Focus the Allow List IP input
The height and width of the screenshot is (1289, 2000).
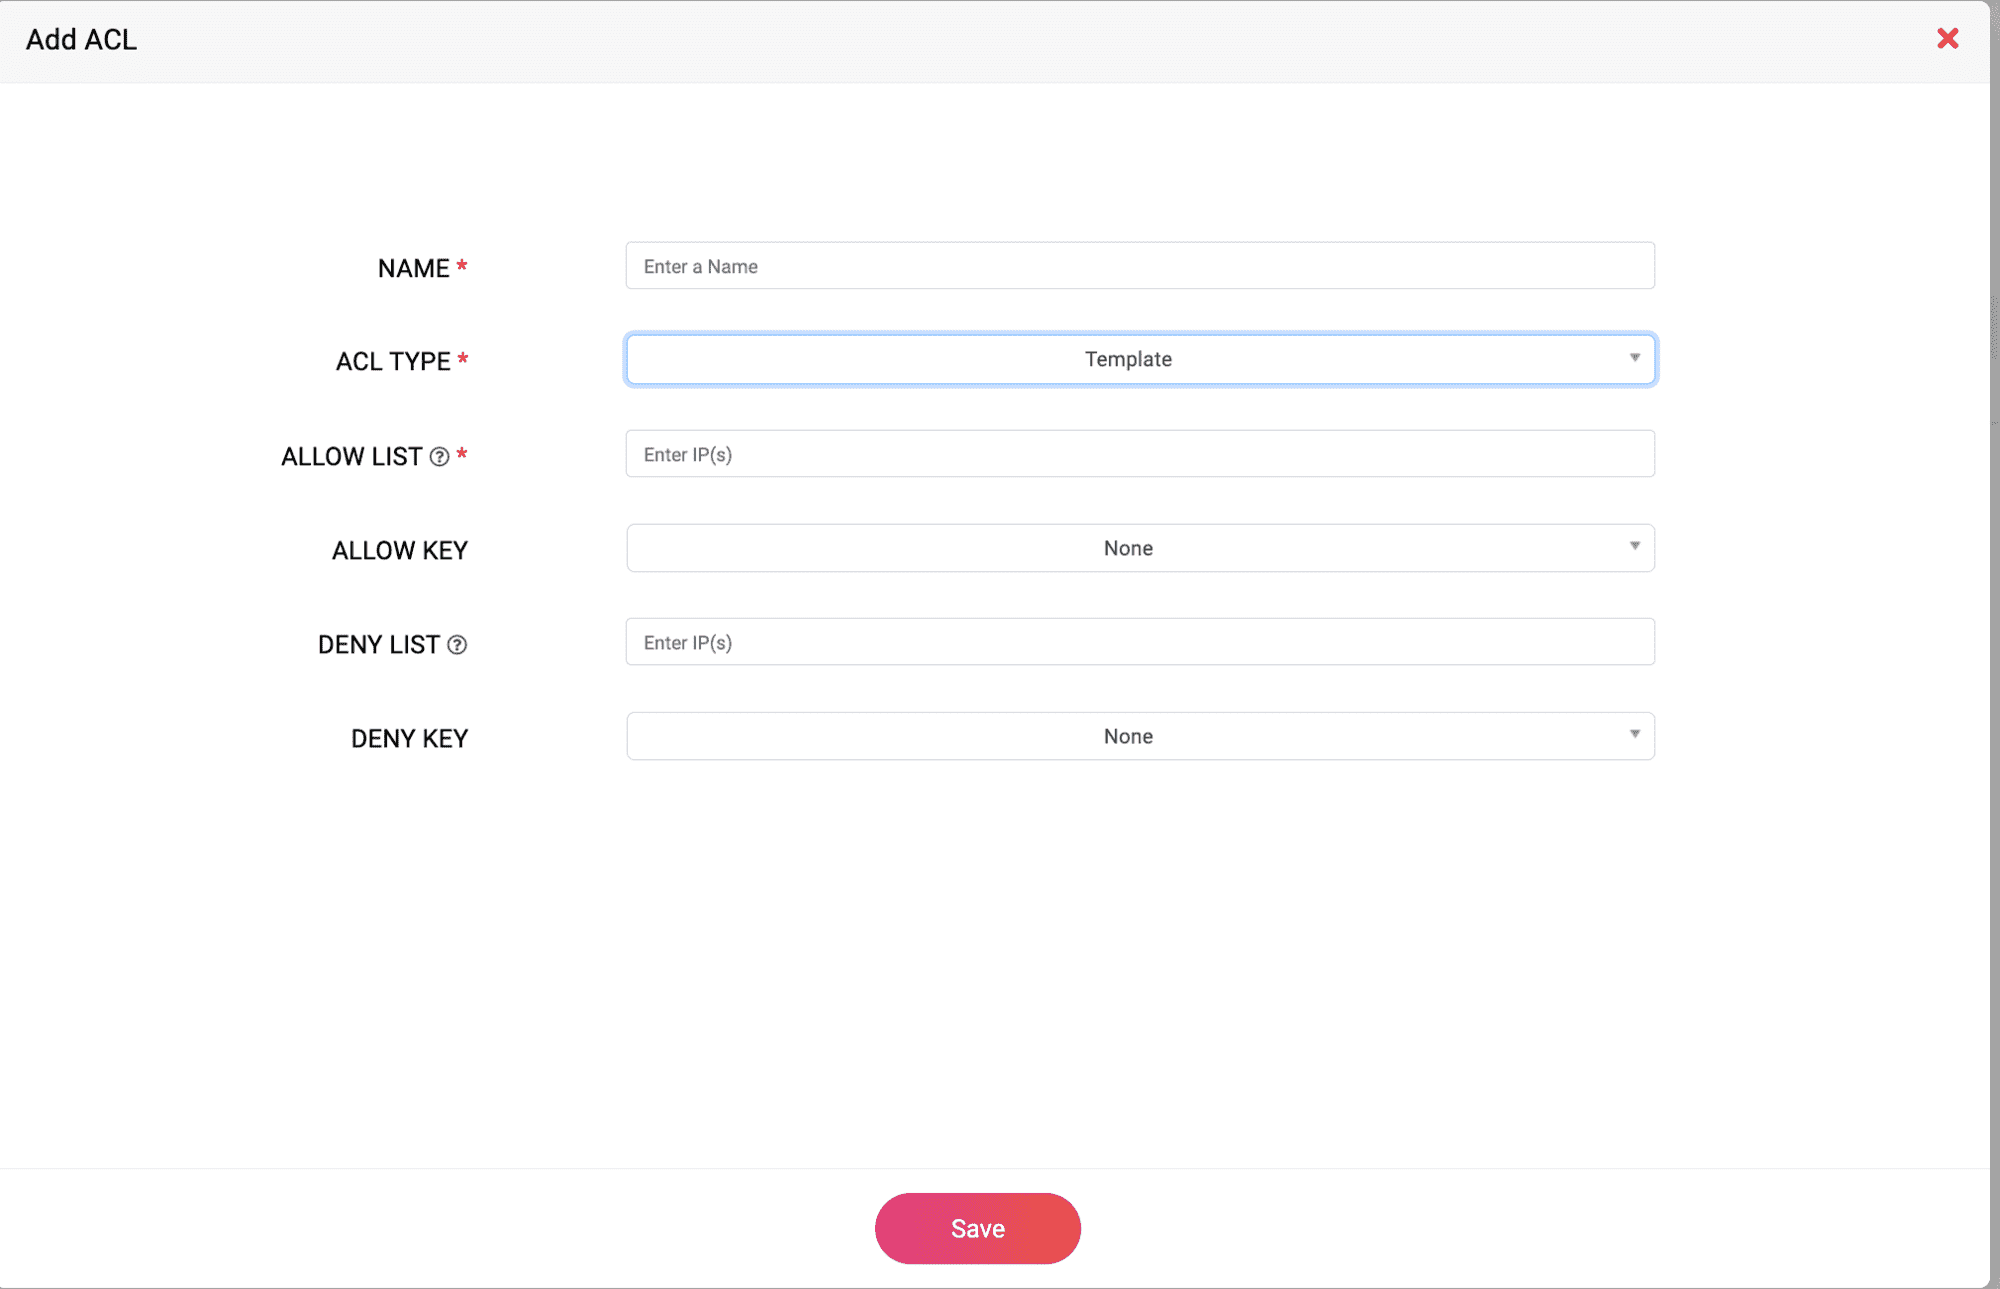(x=1138, y=453)
